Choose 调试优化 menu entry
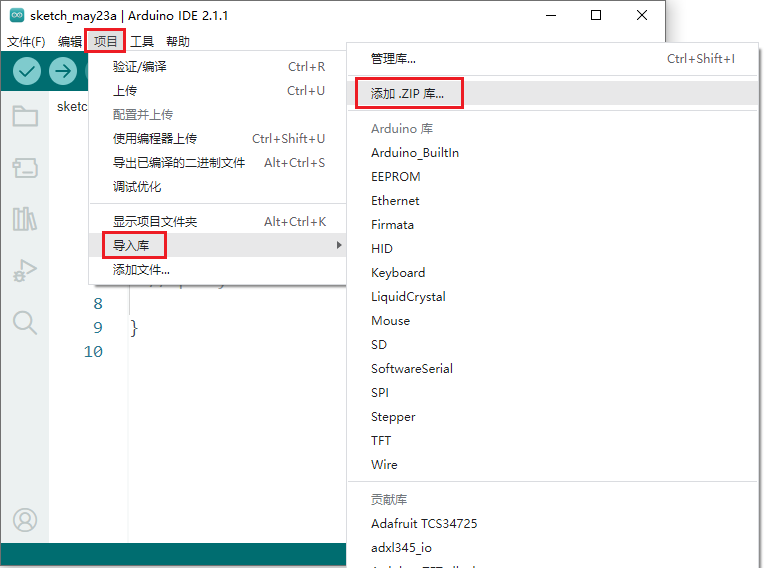This screenshot has width=764, height=568. point(218,187)
